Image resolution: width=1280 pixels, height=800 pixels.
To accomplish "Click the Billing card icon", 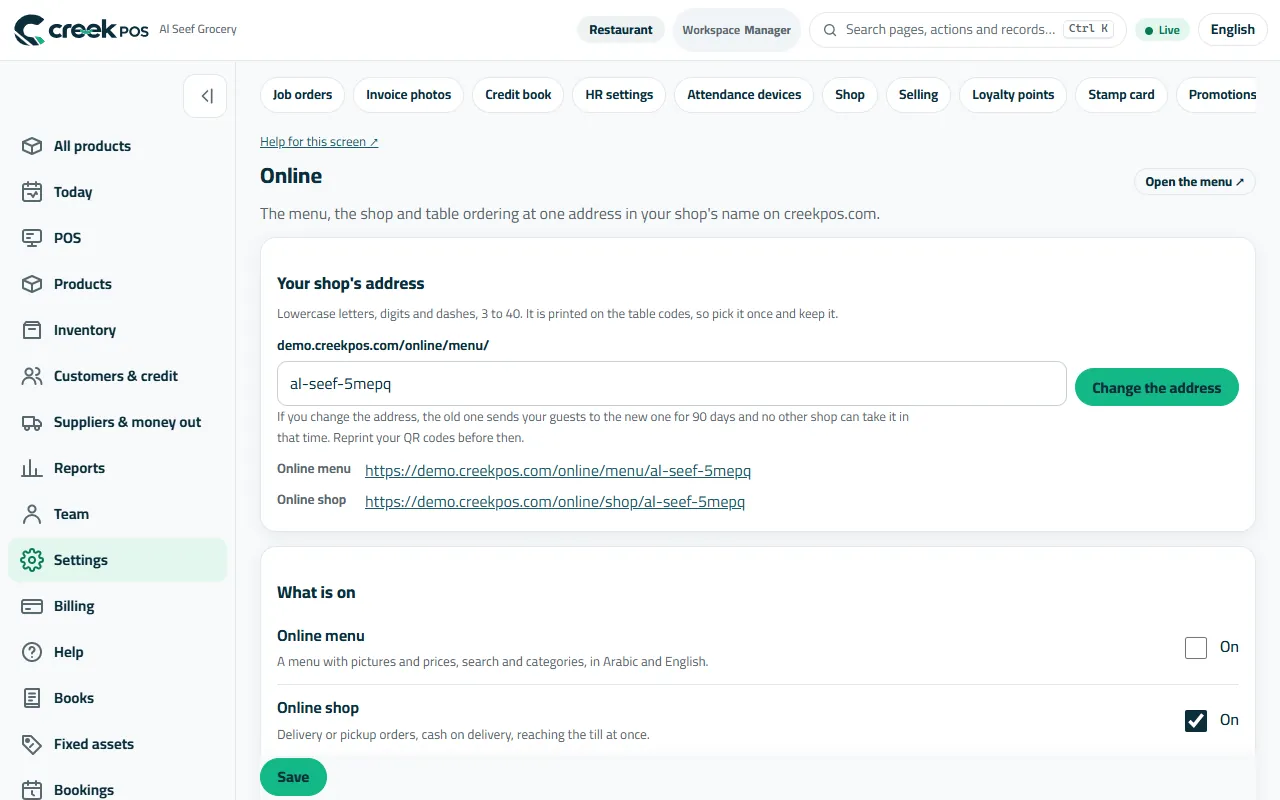I will pos(32,606).
